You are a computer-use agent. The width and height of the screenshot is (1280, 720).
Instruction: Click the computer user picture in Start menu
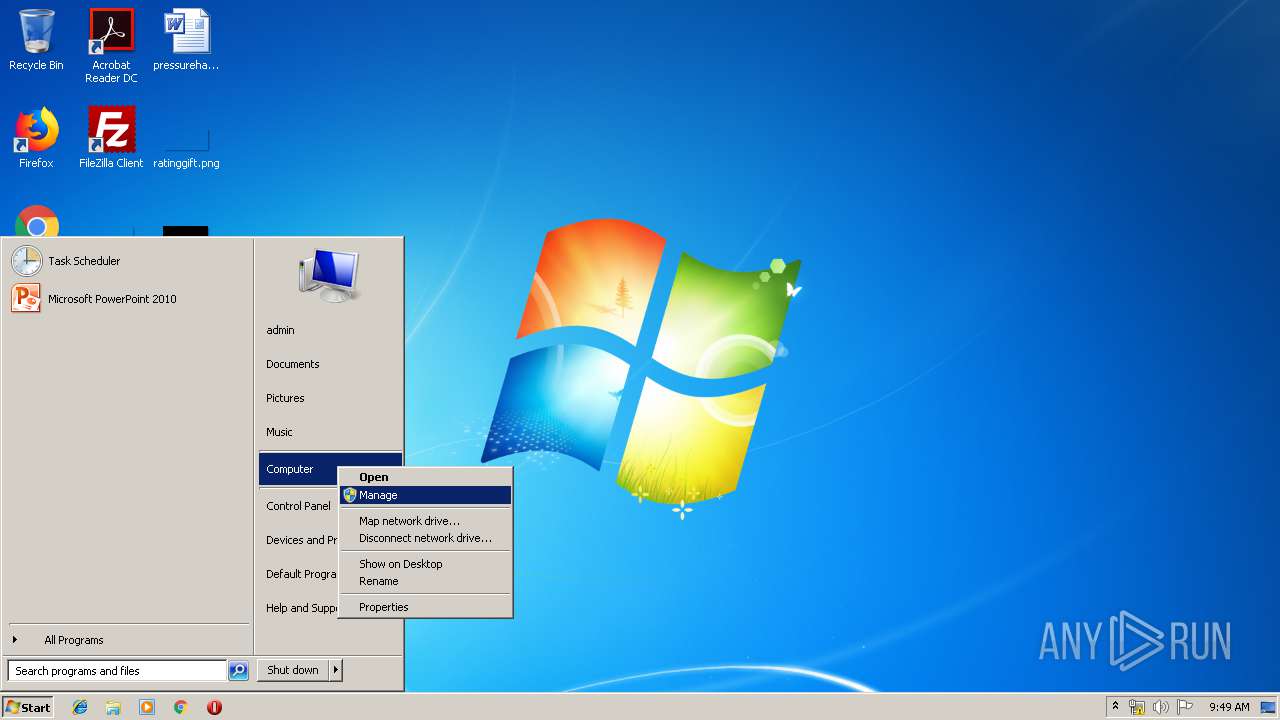(x=328, y=274)
